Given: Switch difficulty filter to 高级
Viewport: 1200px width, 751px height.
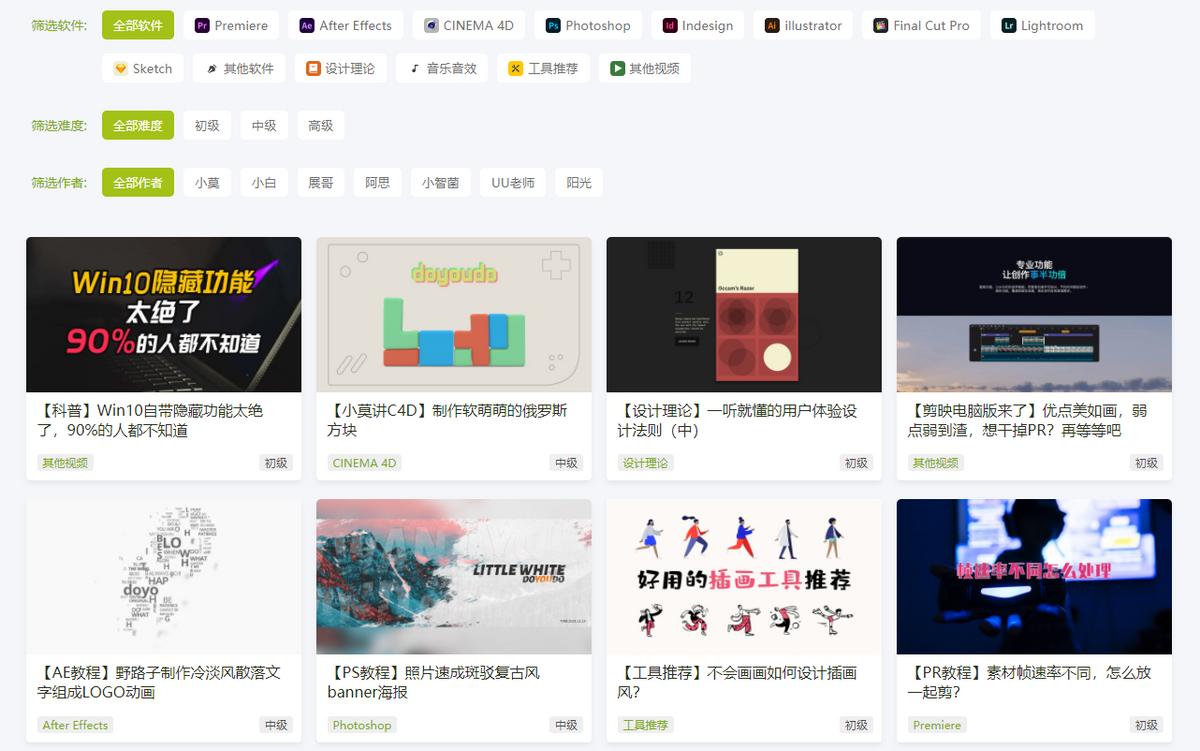Looking at the screenshot, I should [320, 125].
